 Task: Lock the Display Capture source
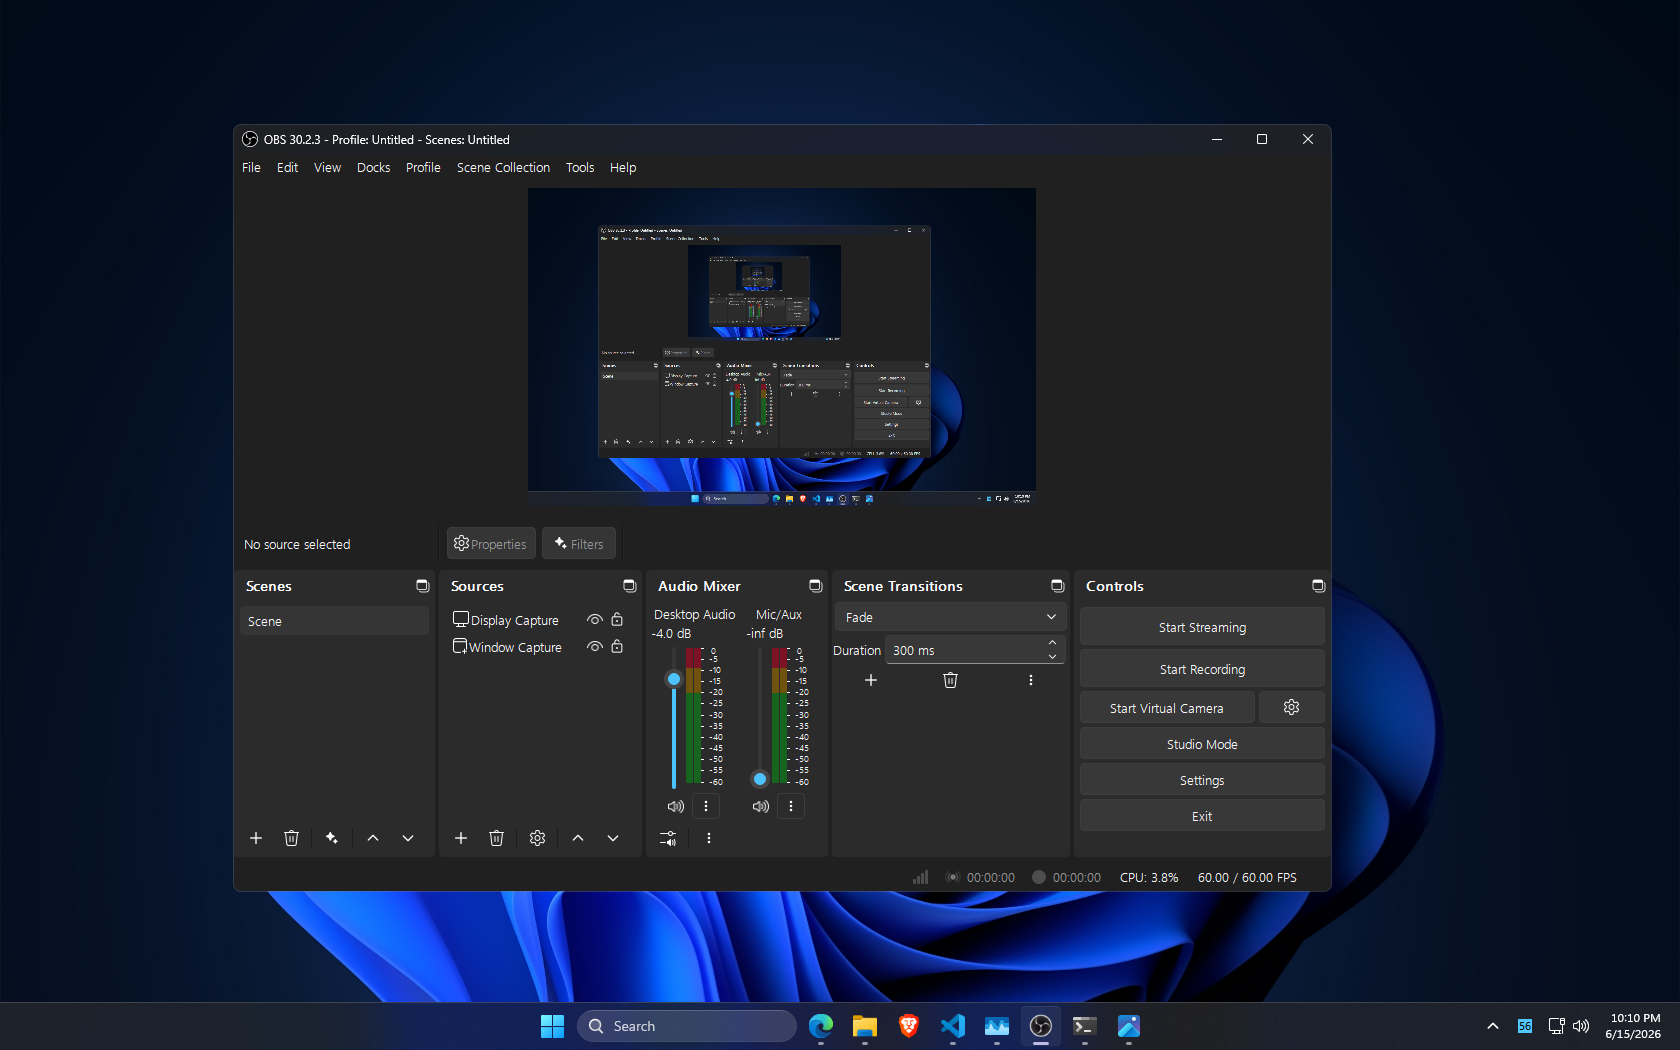(x=617, y=620)
